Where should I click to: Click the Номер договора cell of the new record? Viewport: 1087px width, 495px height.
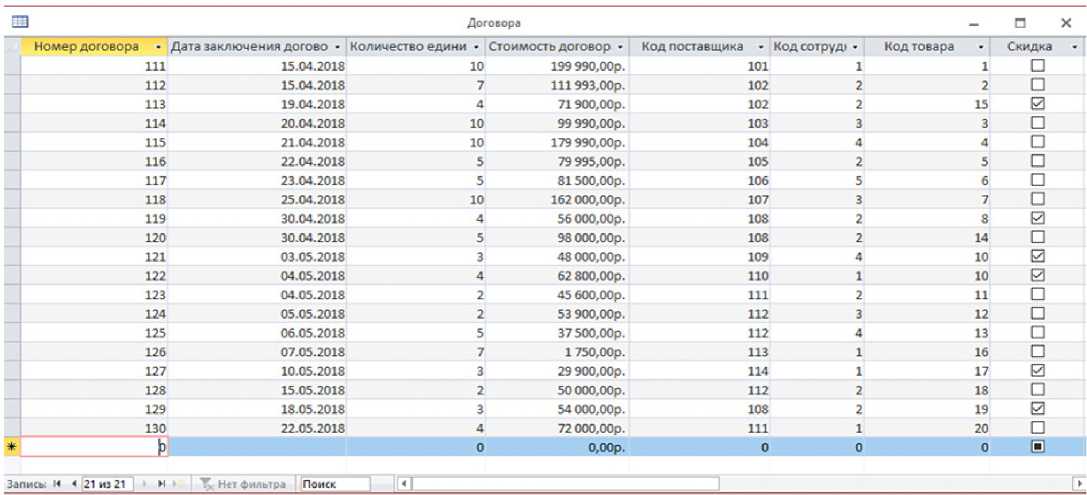pyautogui.click(x=94, y=447)
